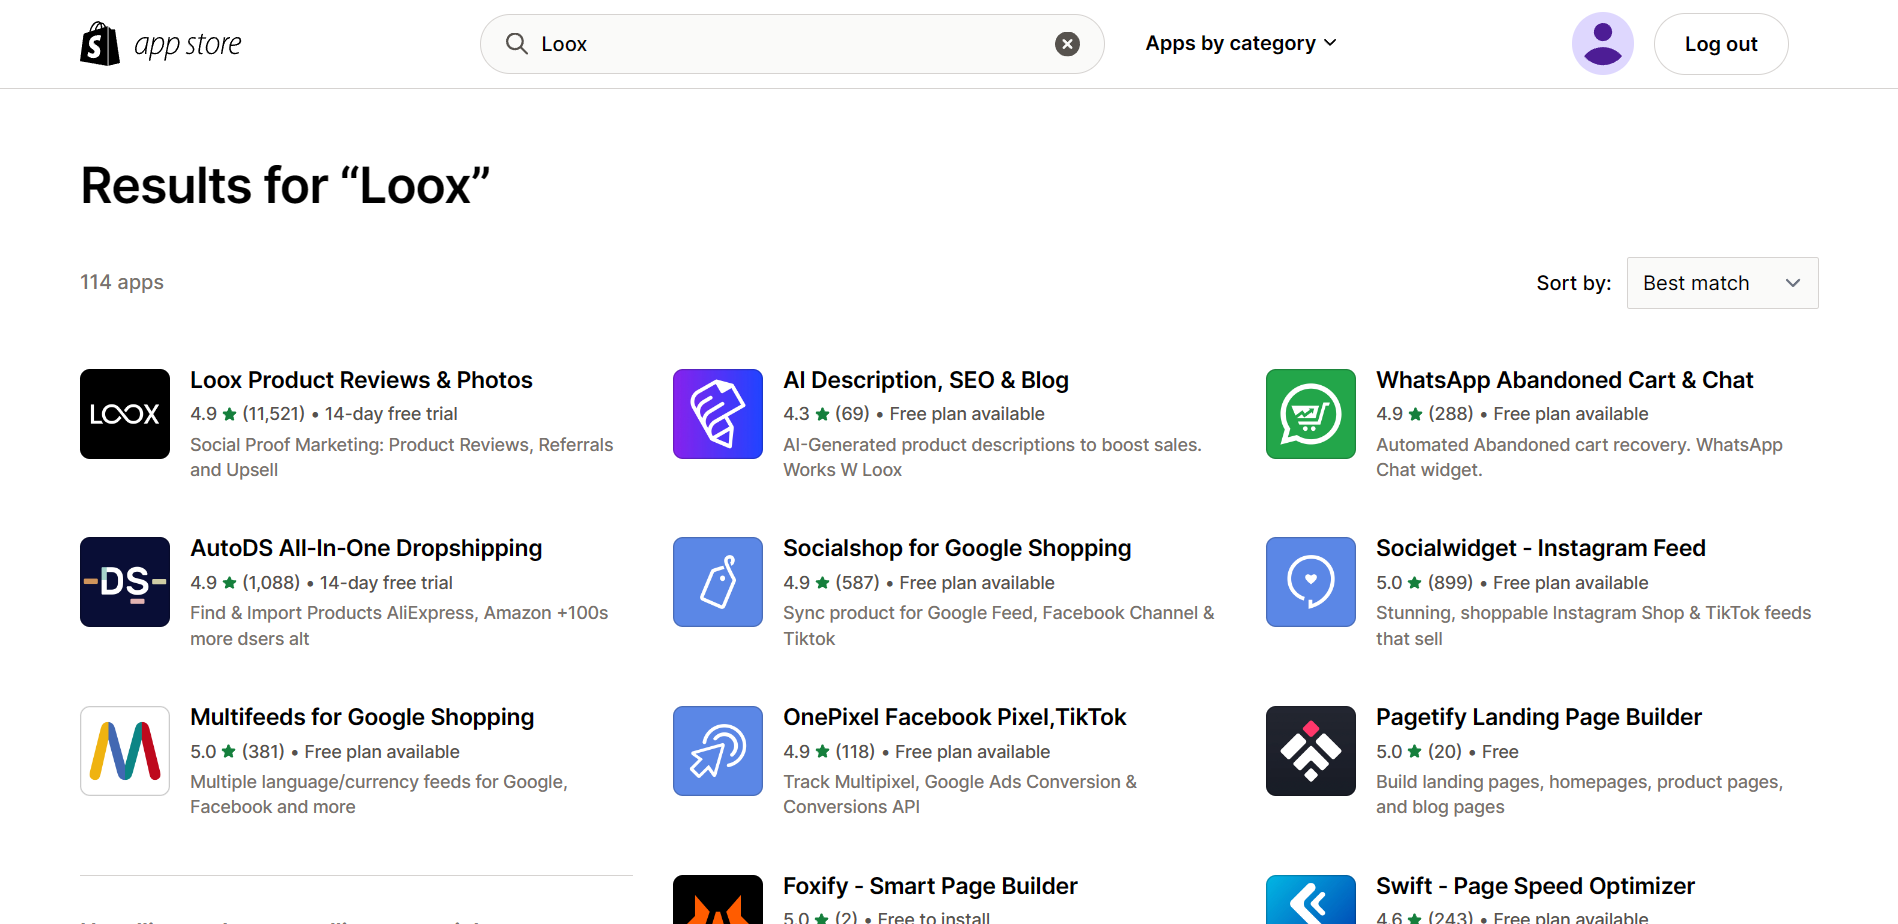The image size is (1898, 924).
Task: Click the search magnifier icon
Action: click(516, 43)
